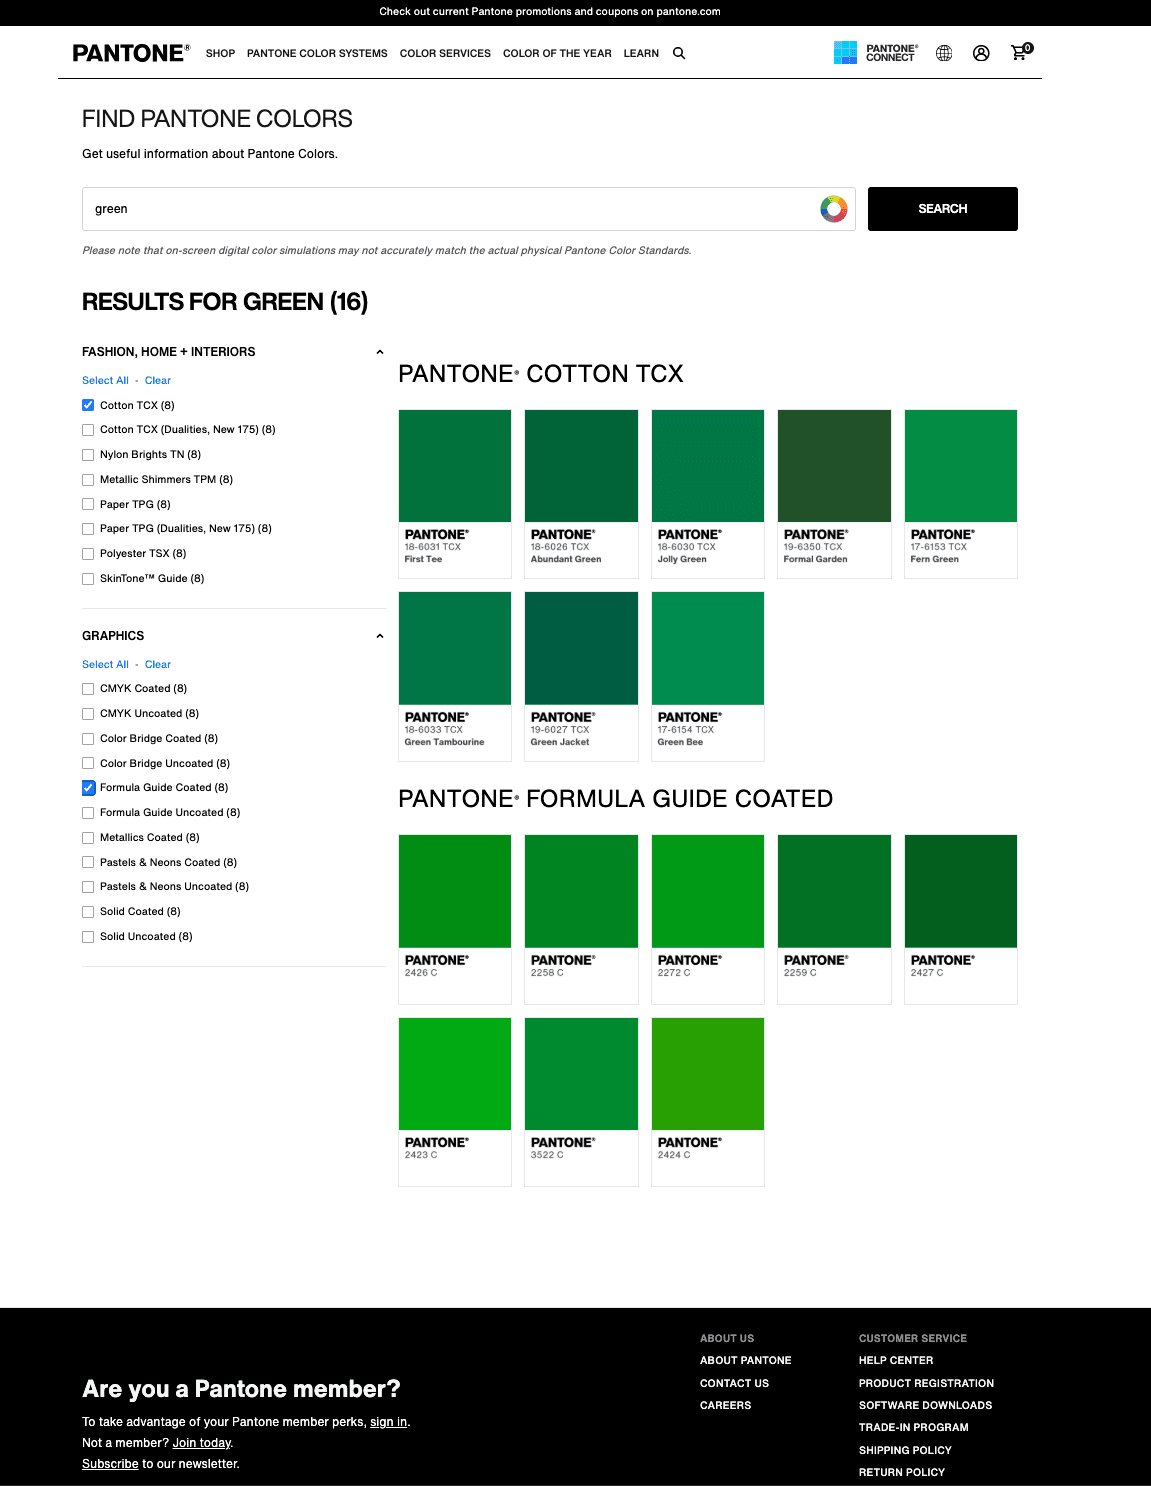Open the shopping cart
This screenshot has height=1486, width=1151.
pos(1019,53)
